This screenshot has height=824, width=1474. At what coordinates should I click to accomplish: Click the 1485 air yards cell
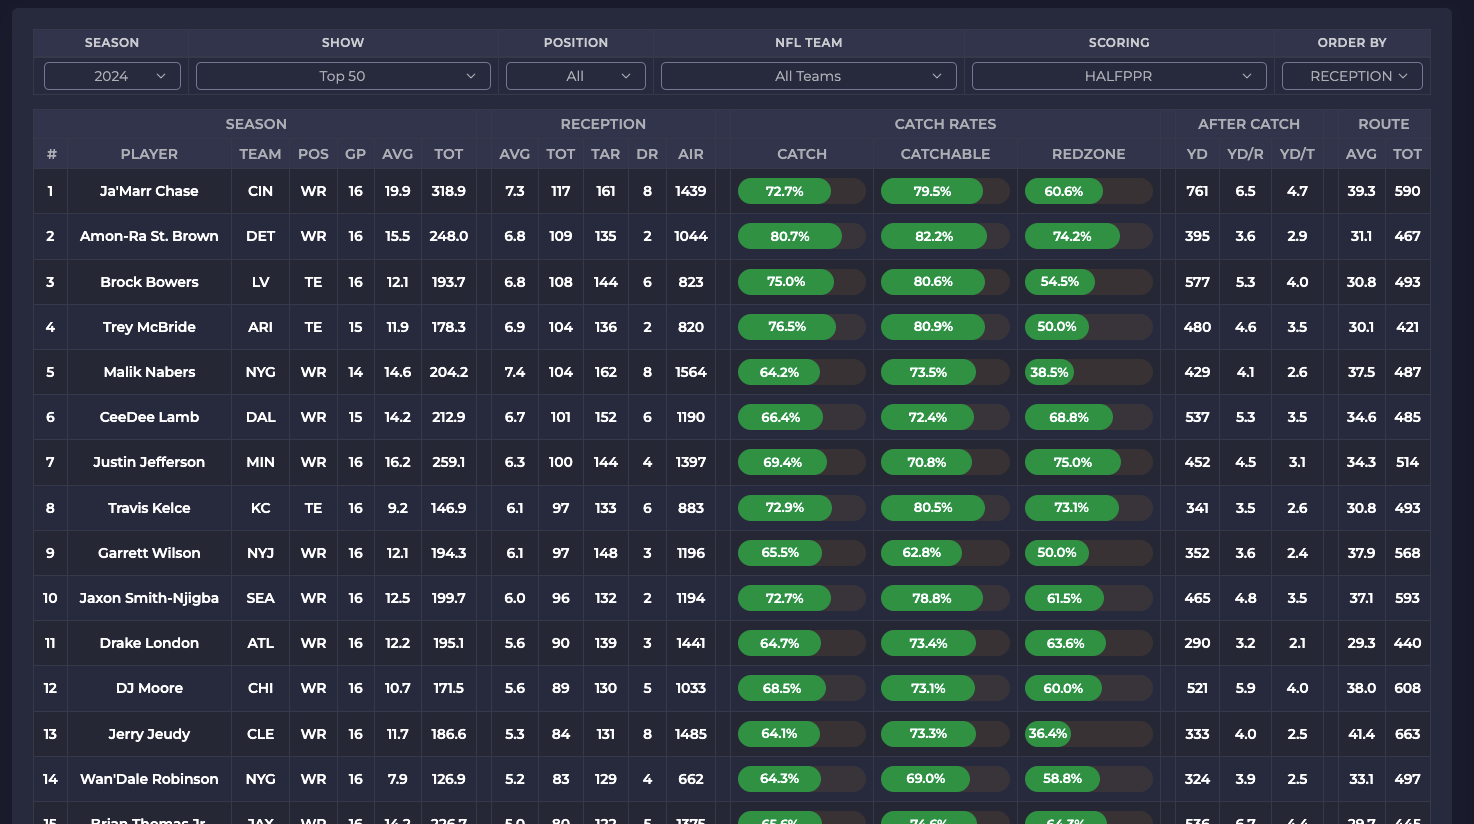click(x=690, y=734)
